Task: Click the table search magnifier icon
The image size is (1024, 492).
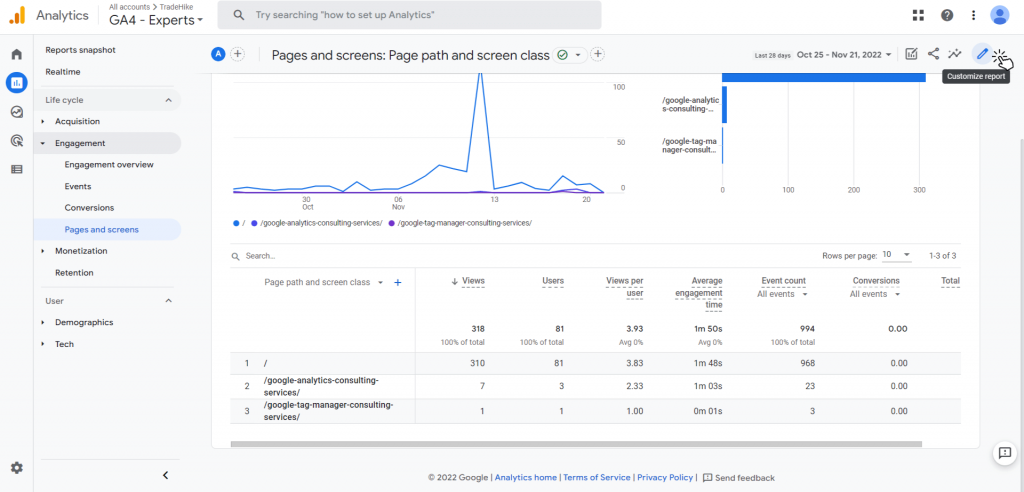Action: click(236, 257)
